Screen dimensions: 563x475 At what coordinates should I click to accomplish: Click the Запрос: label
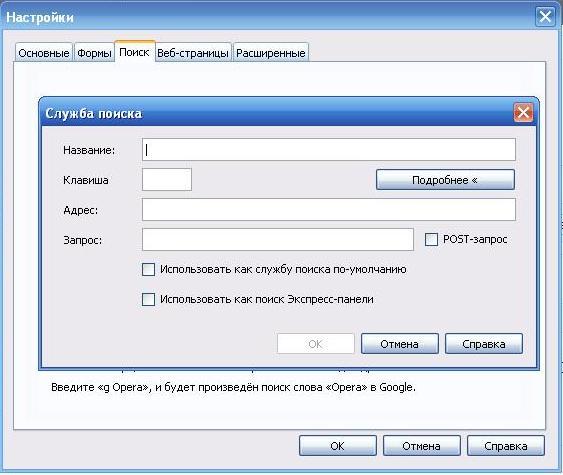pyautogui.click(x=83, y=240)
